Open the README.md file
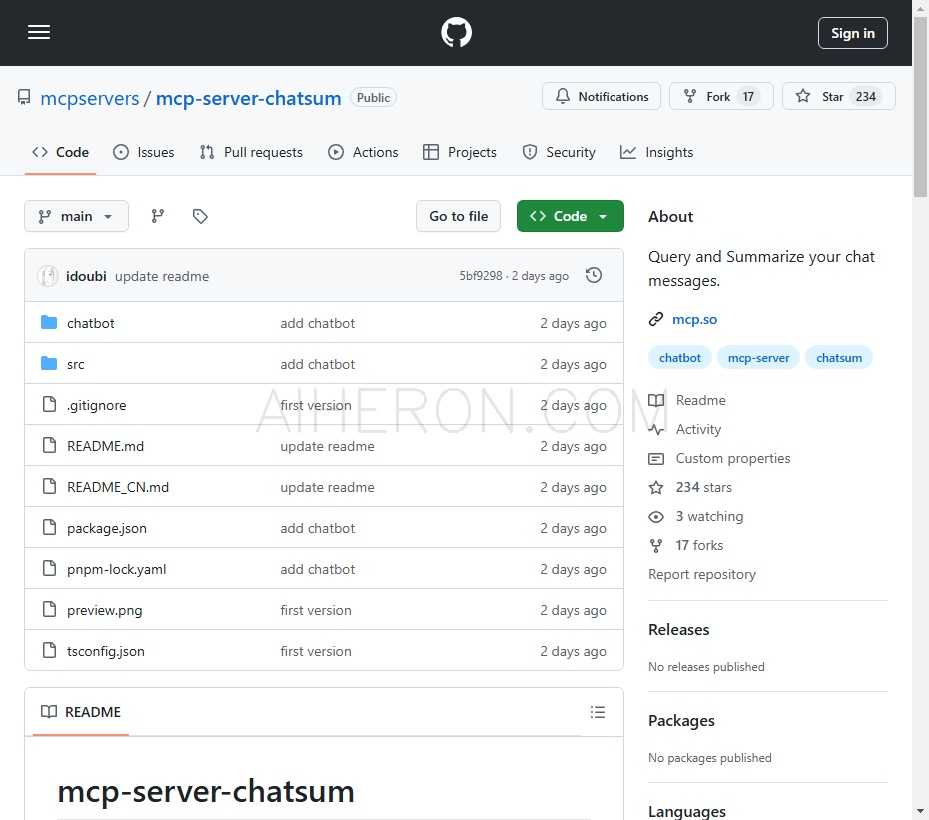The width and height of the screenshot is (929, 820). point(105,446)
